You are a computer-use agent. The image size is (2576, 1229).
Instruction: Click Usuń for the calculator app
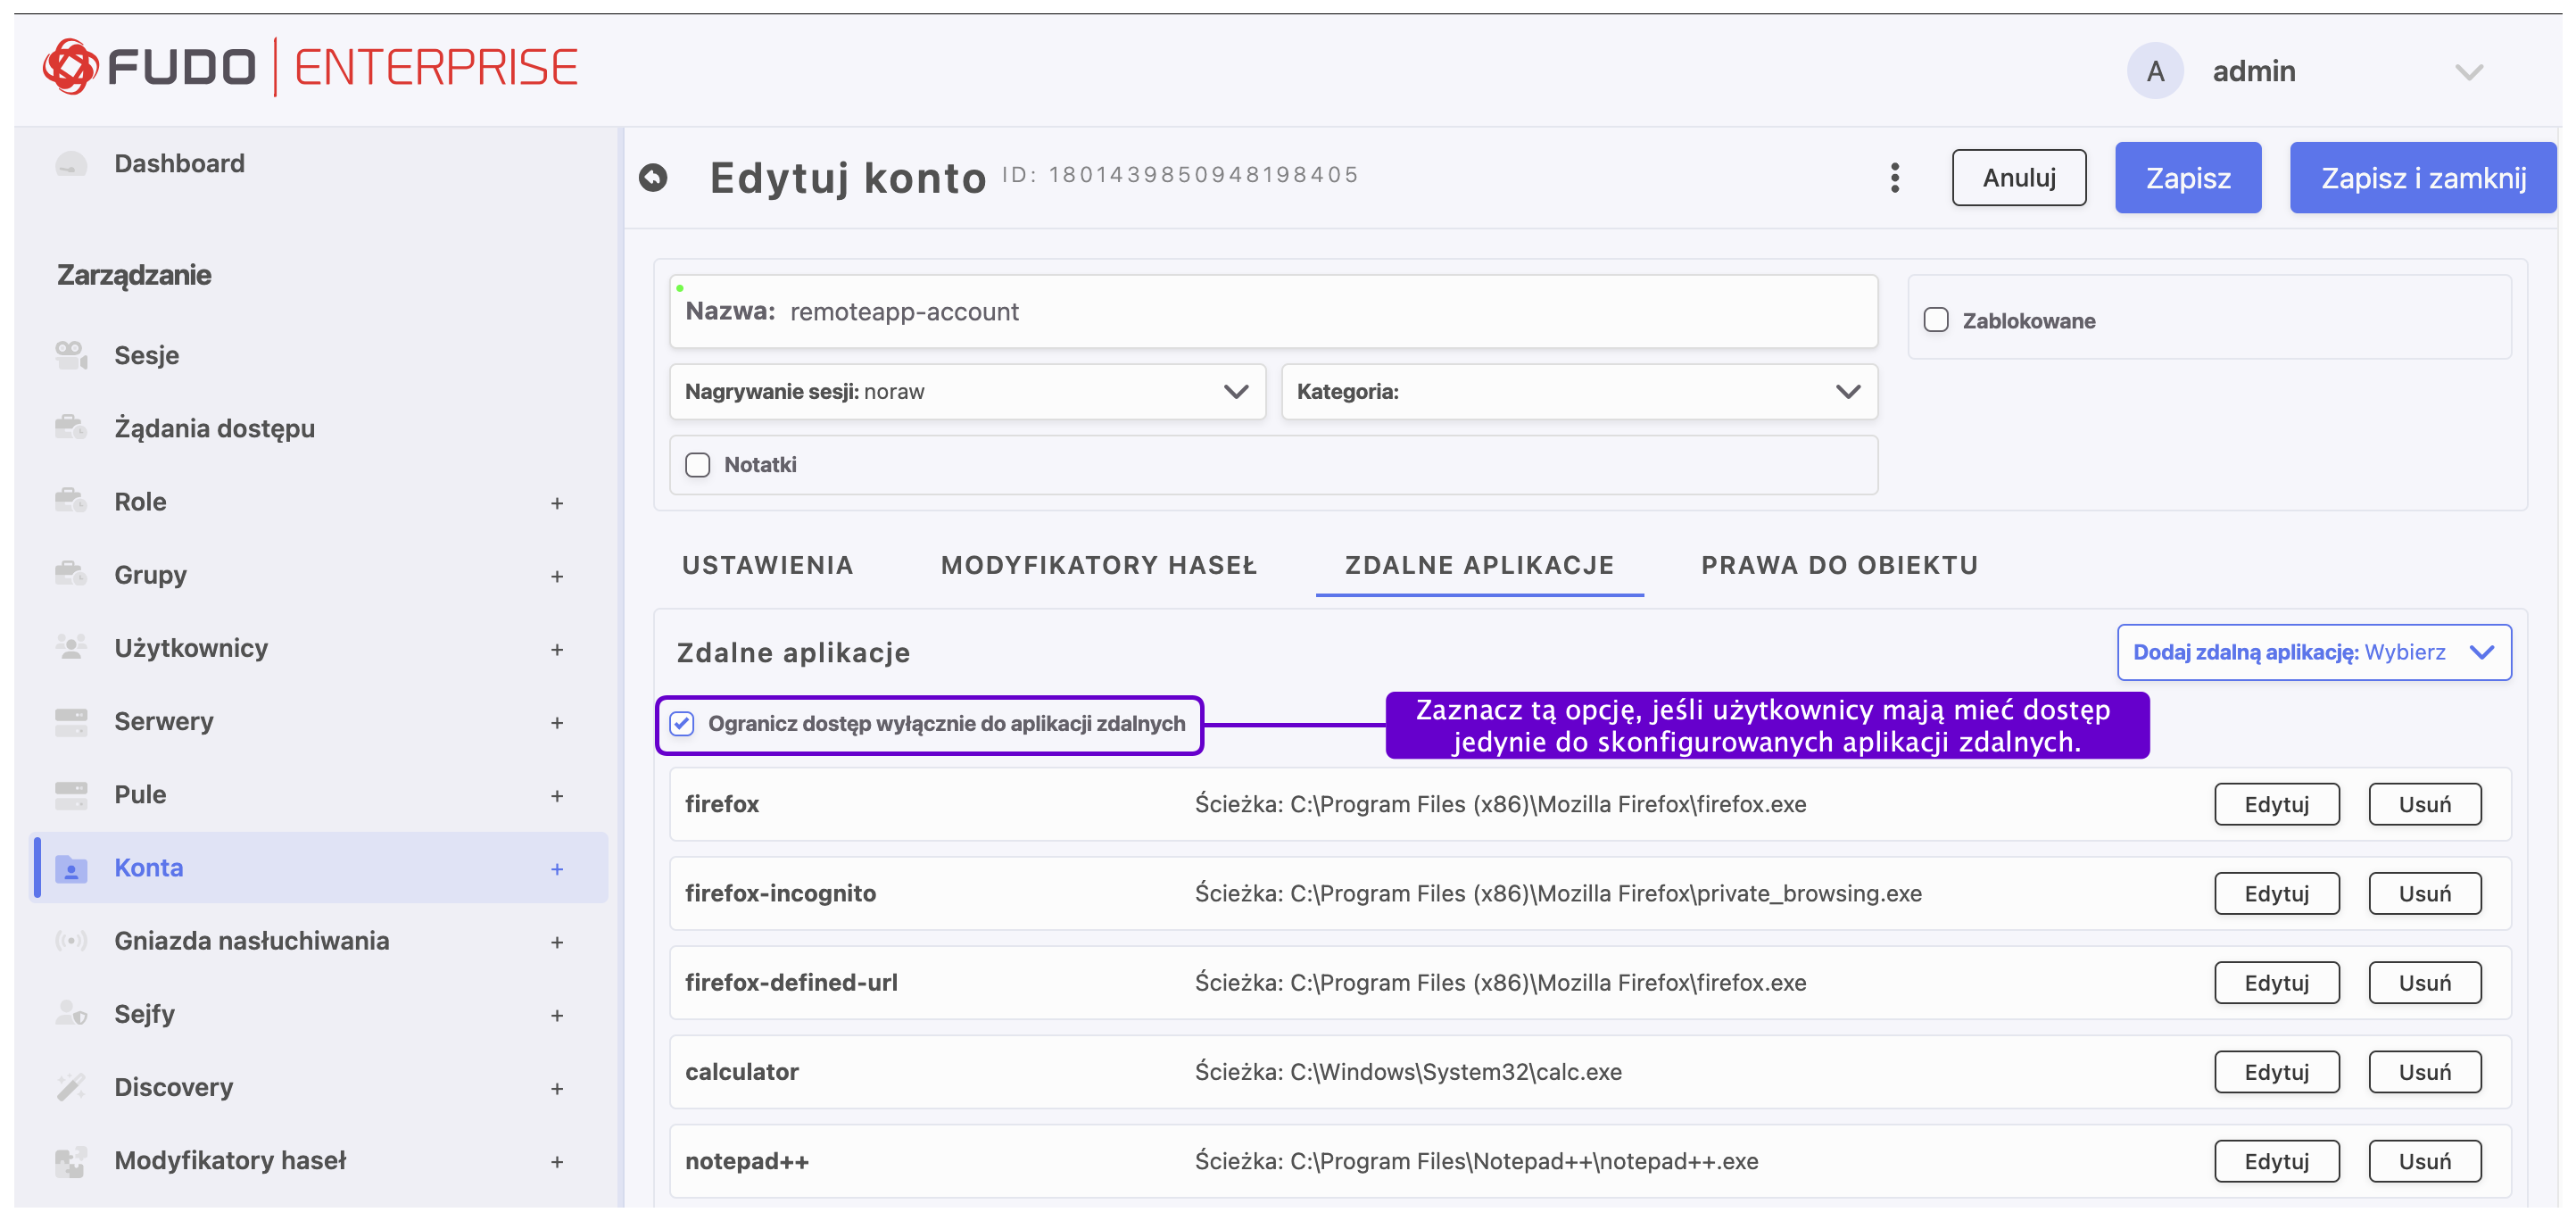click(x=2424, y=1072)
